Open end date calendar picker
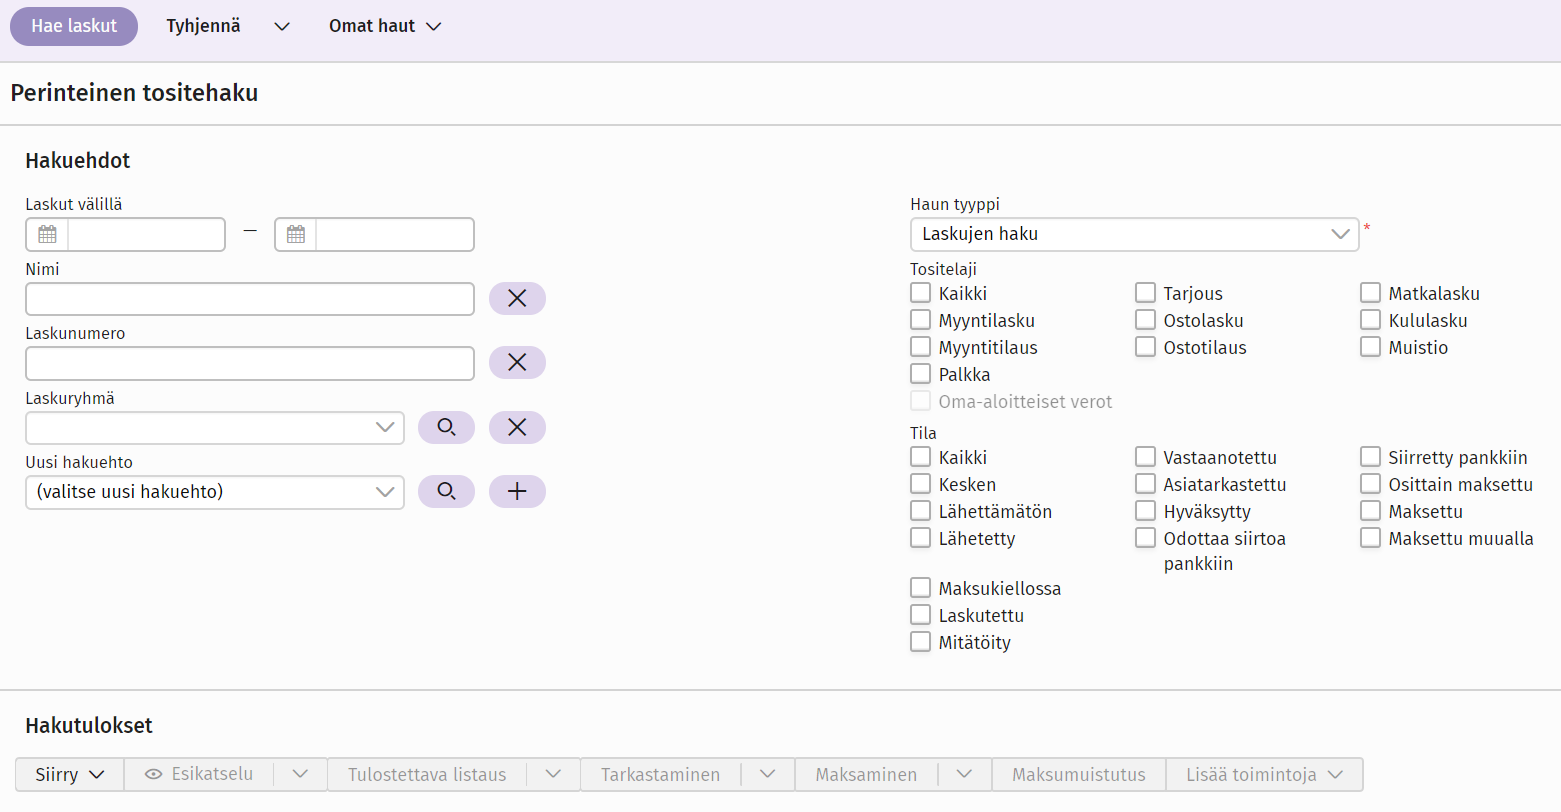This screenshot has height=812, width=1561. [296, 234]
